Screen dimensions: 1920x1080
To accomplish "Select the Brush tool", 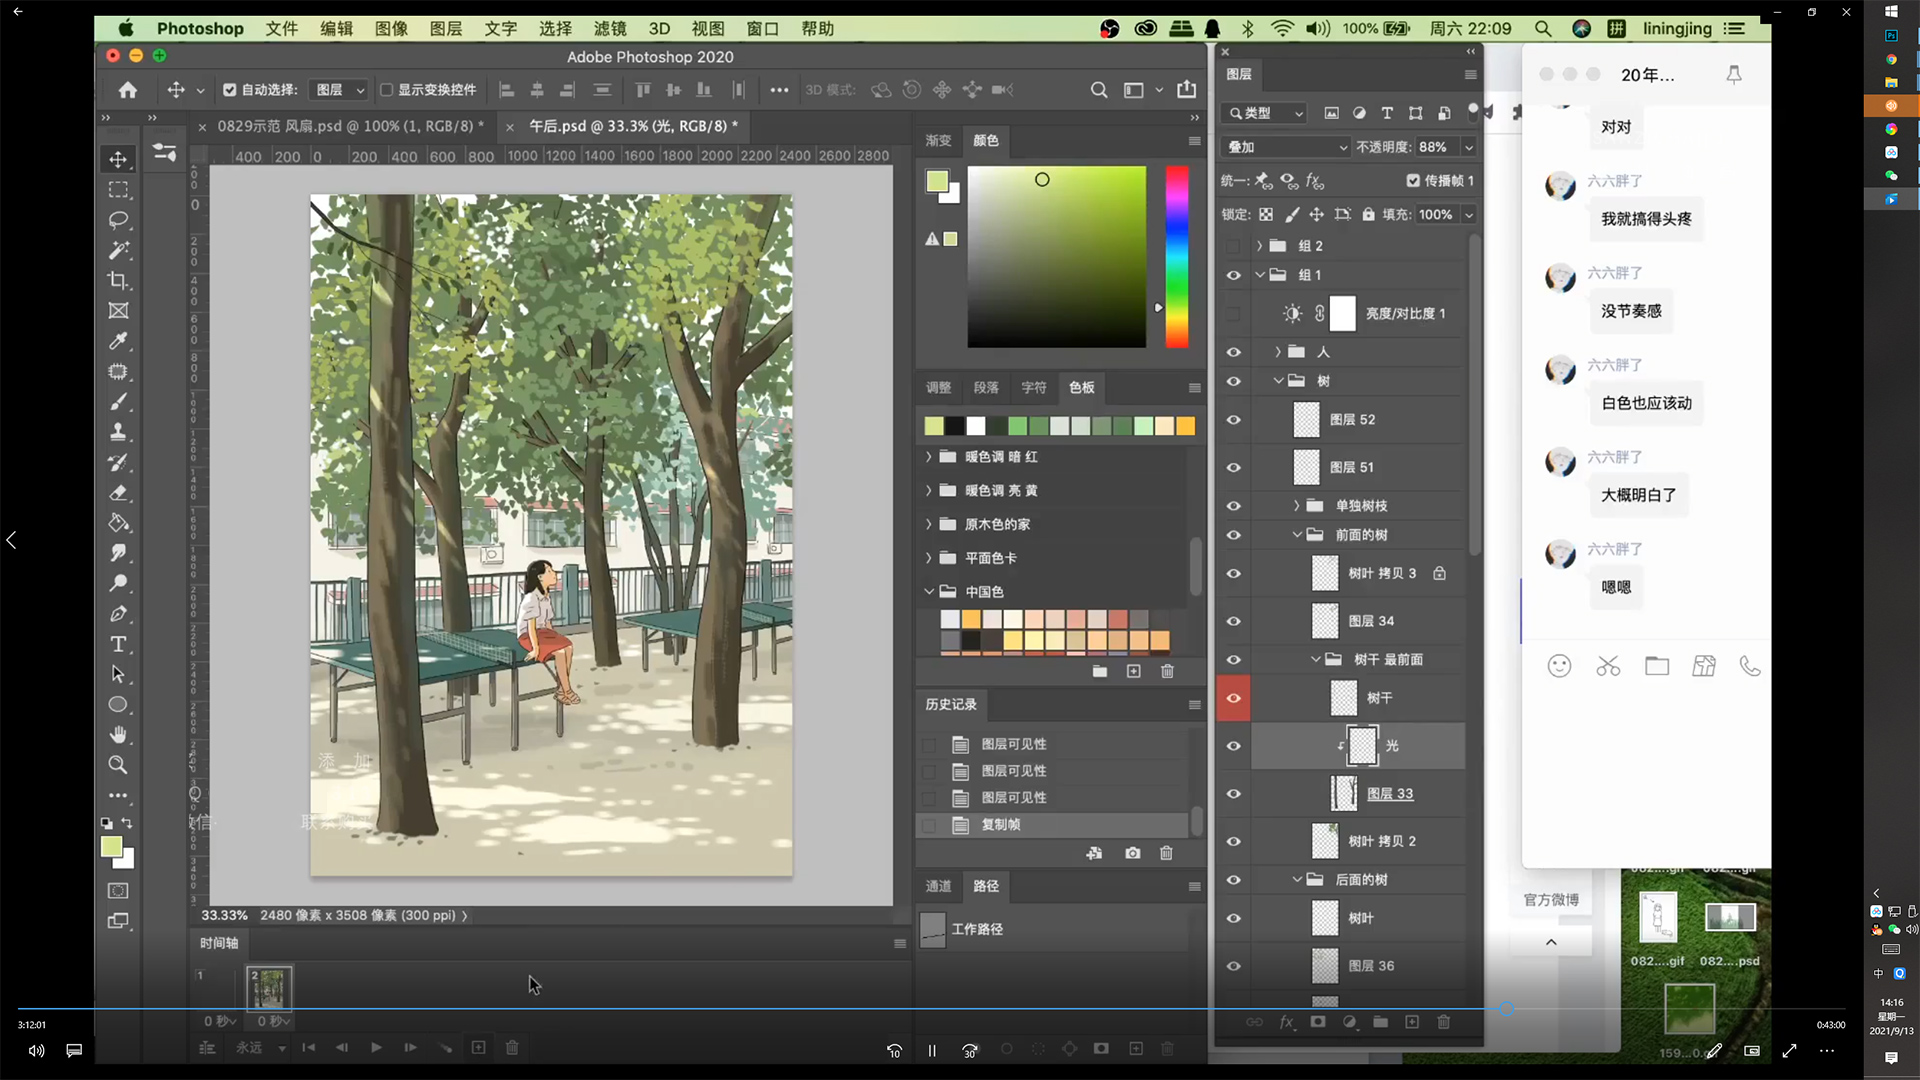I will [x=118, y=402].
